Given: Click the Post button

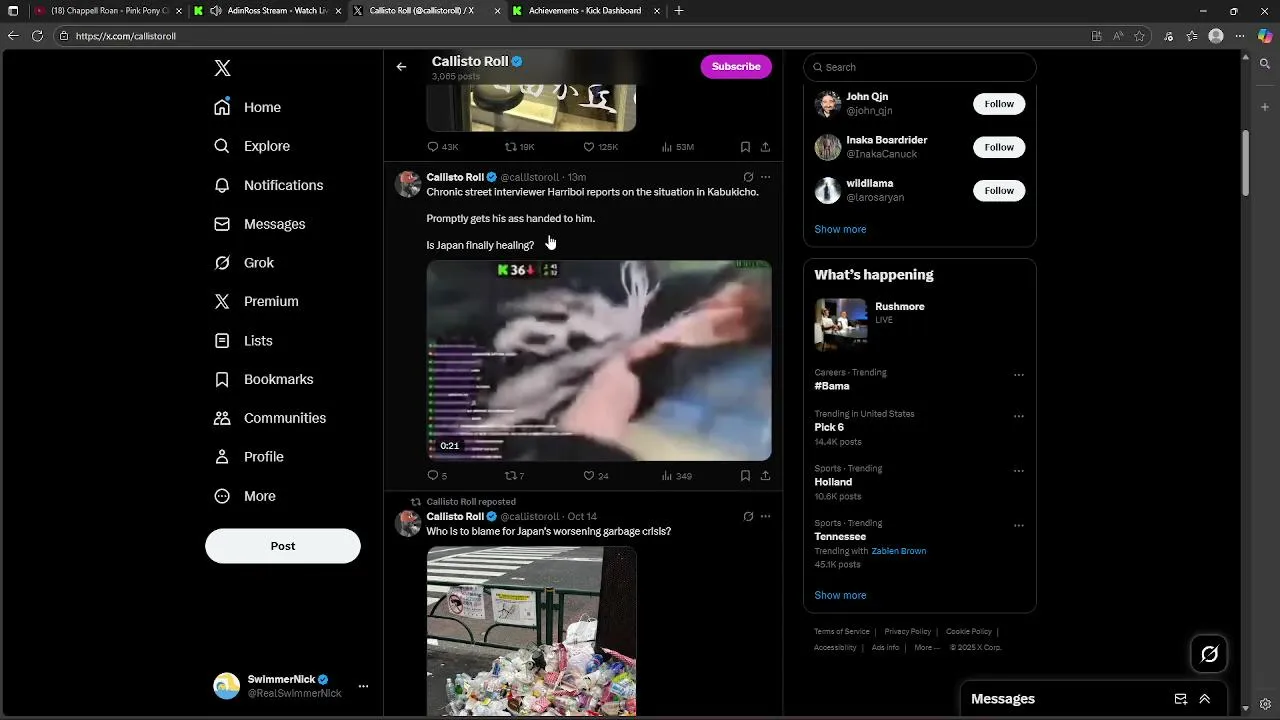Looking at the screenshot, I should click(283, 546).
